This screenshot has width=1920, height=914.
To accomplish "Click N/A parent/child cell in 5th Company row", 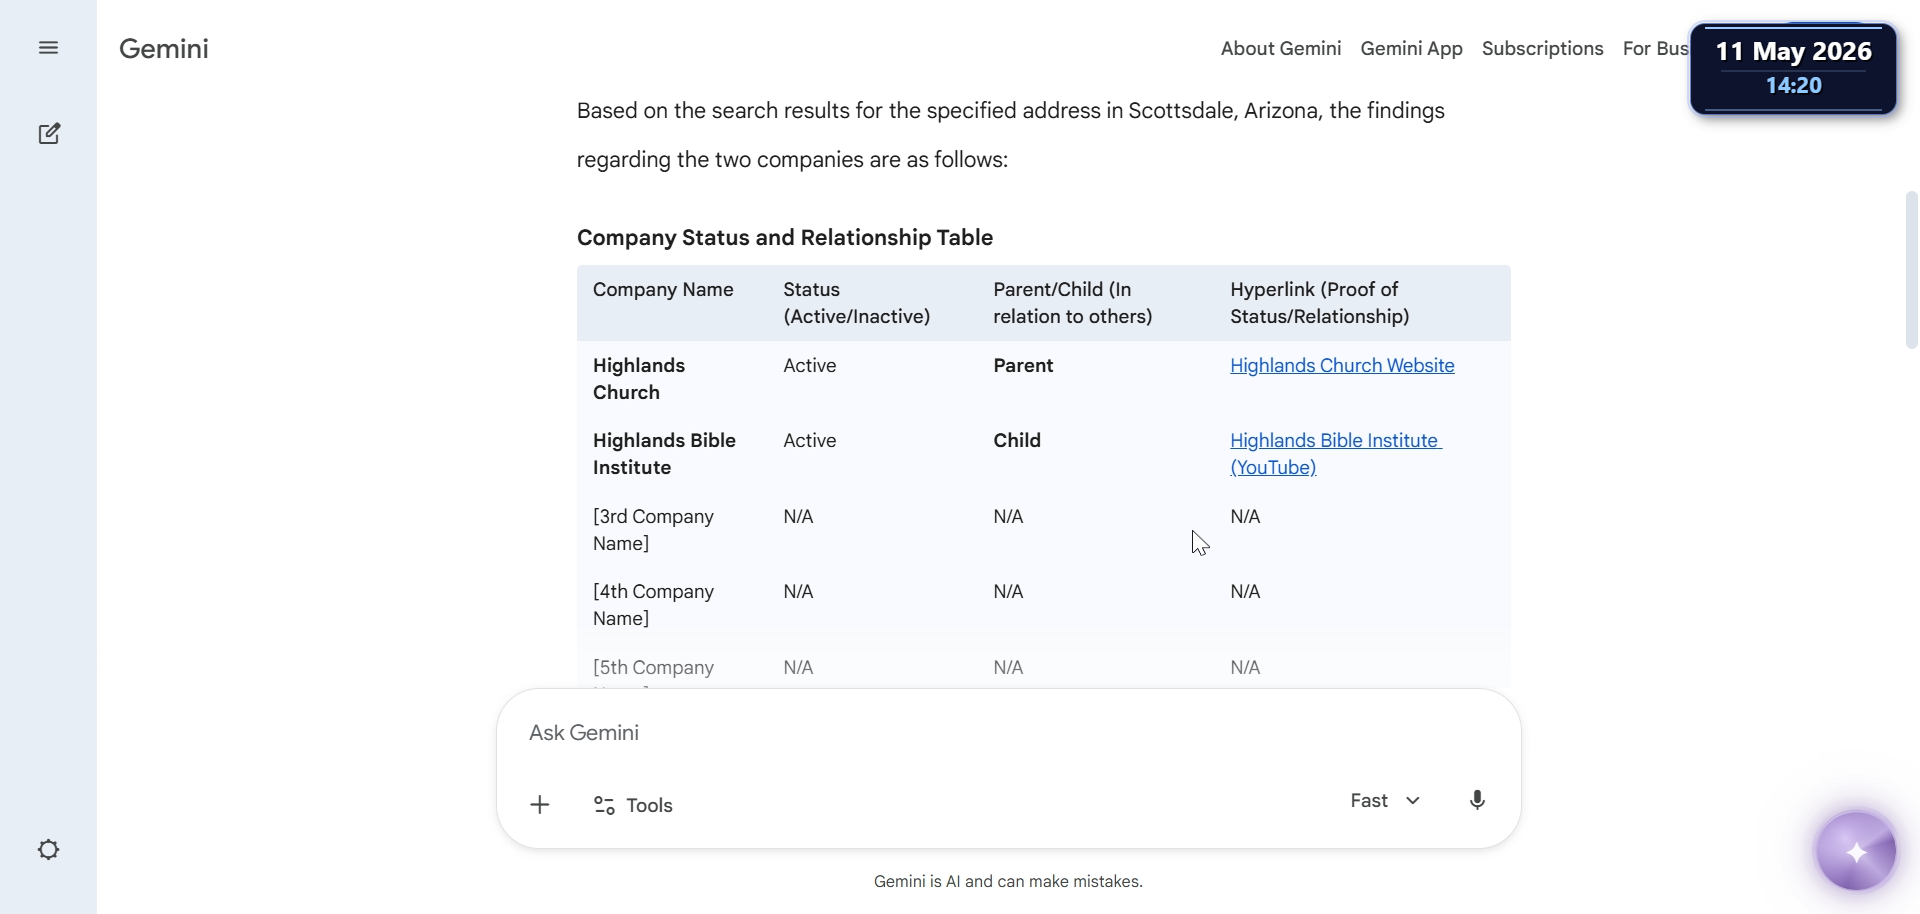I will point(1008,668).
